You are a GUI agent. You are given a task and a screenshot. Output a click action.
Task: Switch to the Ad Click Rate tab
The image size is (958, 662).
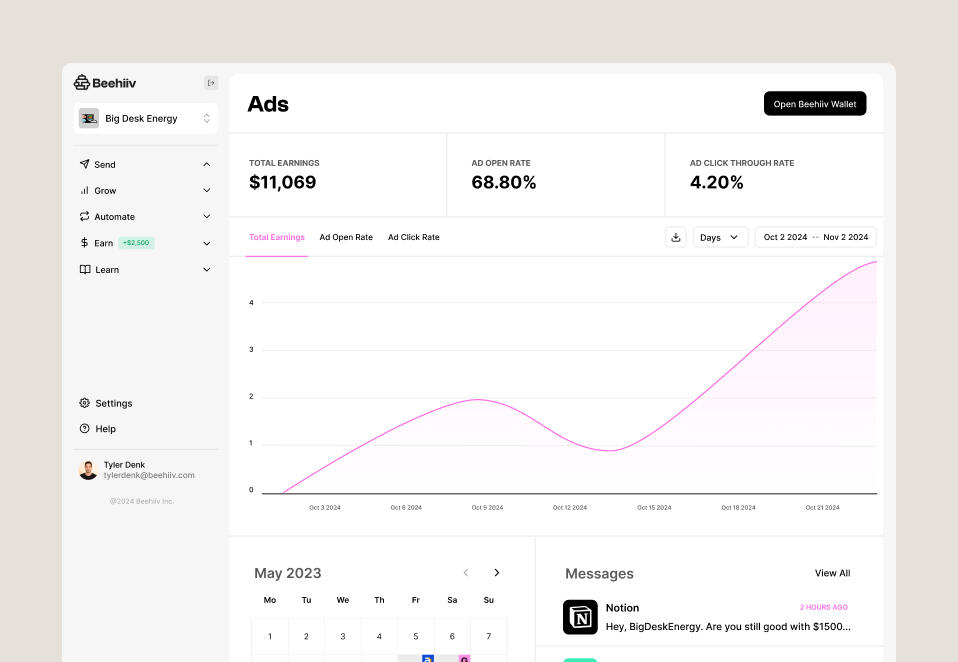pyautogui.click(x=414, y=237)
